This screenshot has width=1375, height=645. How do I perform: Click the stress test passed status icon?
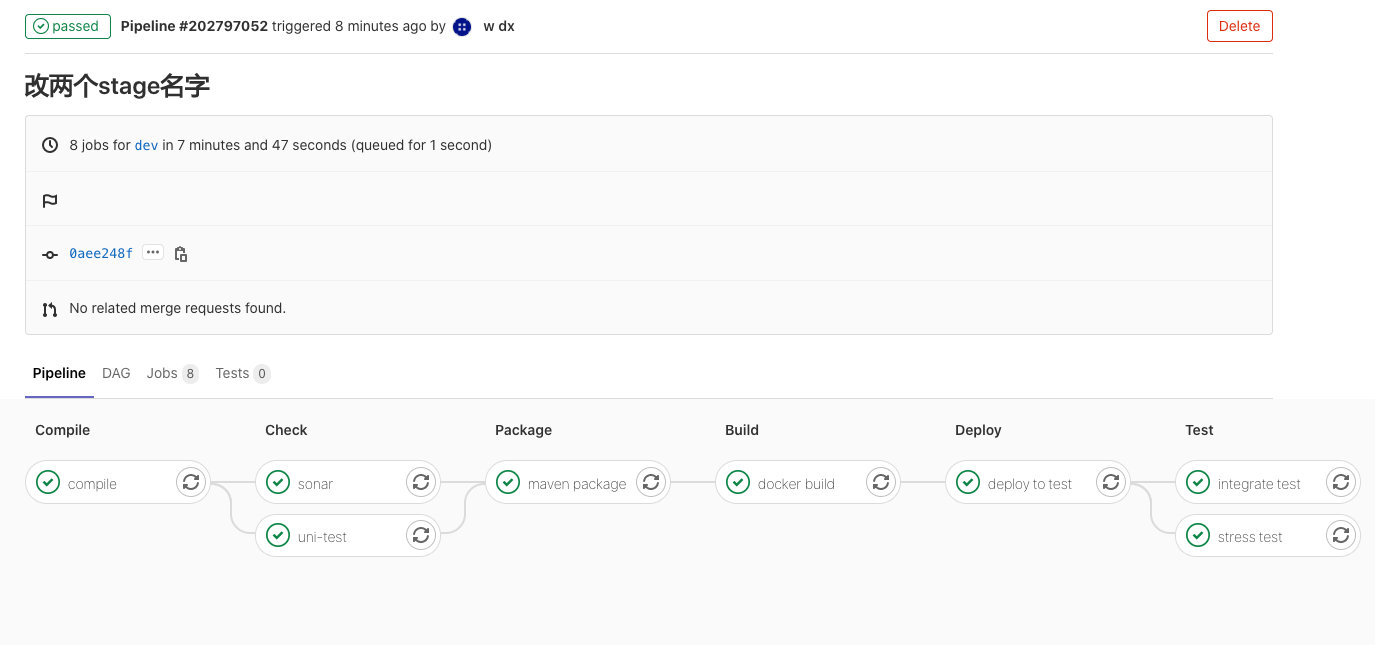tap(1198, 535)
